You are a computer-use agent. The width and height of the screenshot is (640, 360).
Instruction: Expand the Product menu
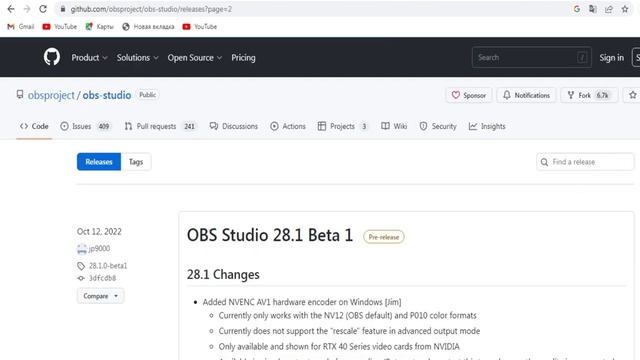(89, 58)
